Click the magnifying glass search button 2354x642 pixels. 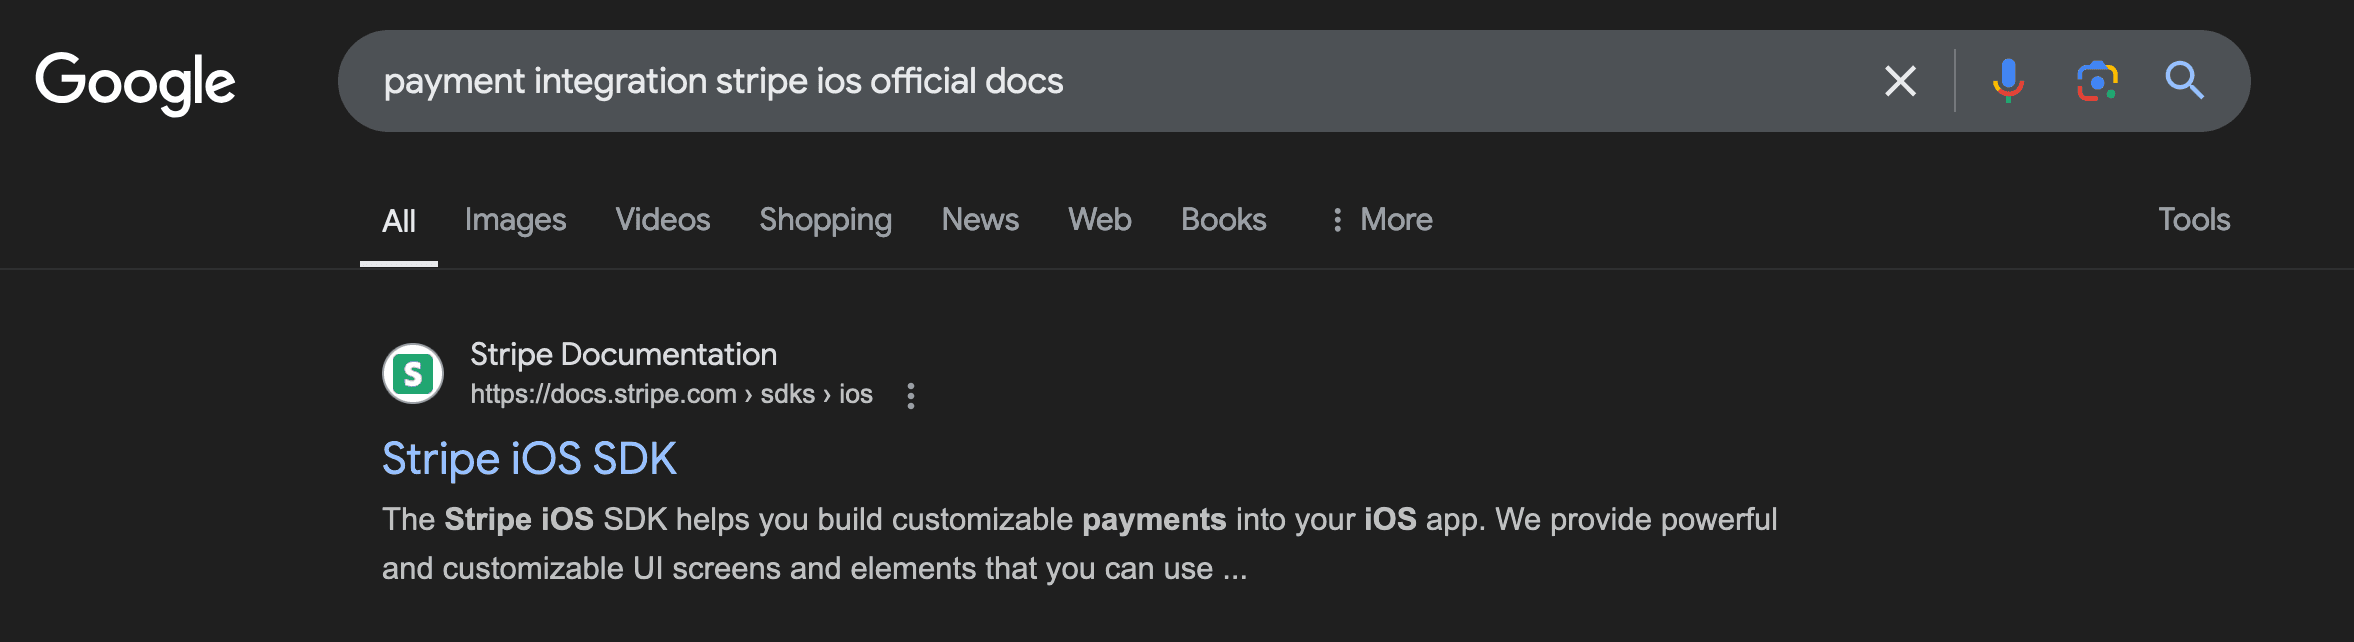click(x=2184, y=81)
